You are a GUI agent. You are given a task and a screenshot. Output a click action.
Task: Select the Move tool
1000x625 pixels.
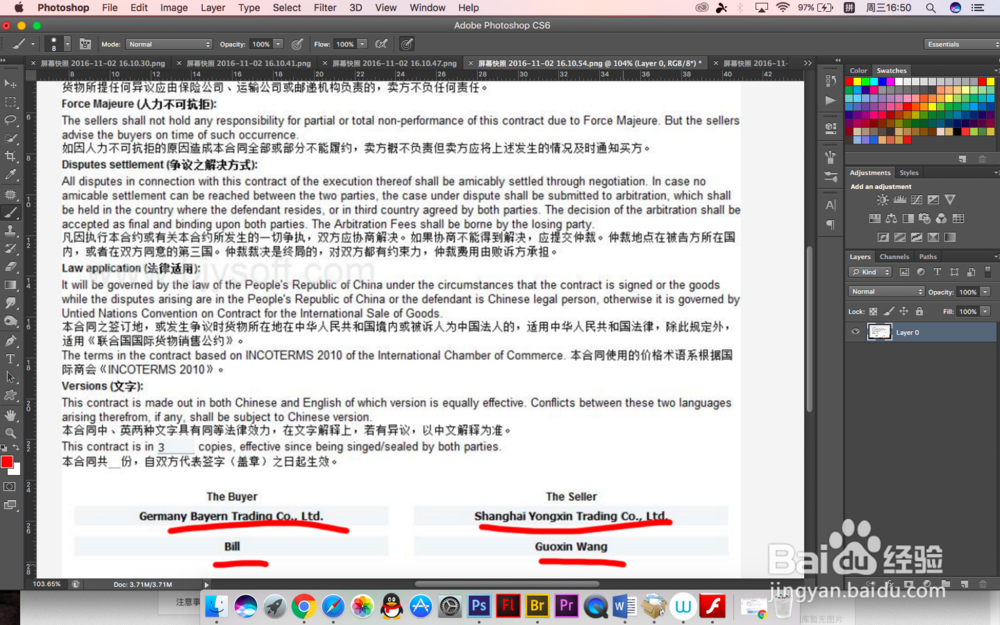(11, 84)
